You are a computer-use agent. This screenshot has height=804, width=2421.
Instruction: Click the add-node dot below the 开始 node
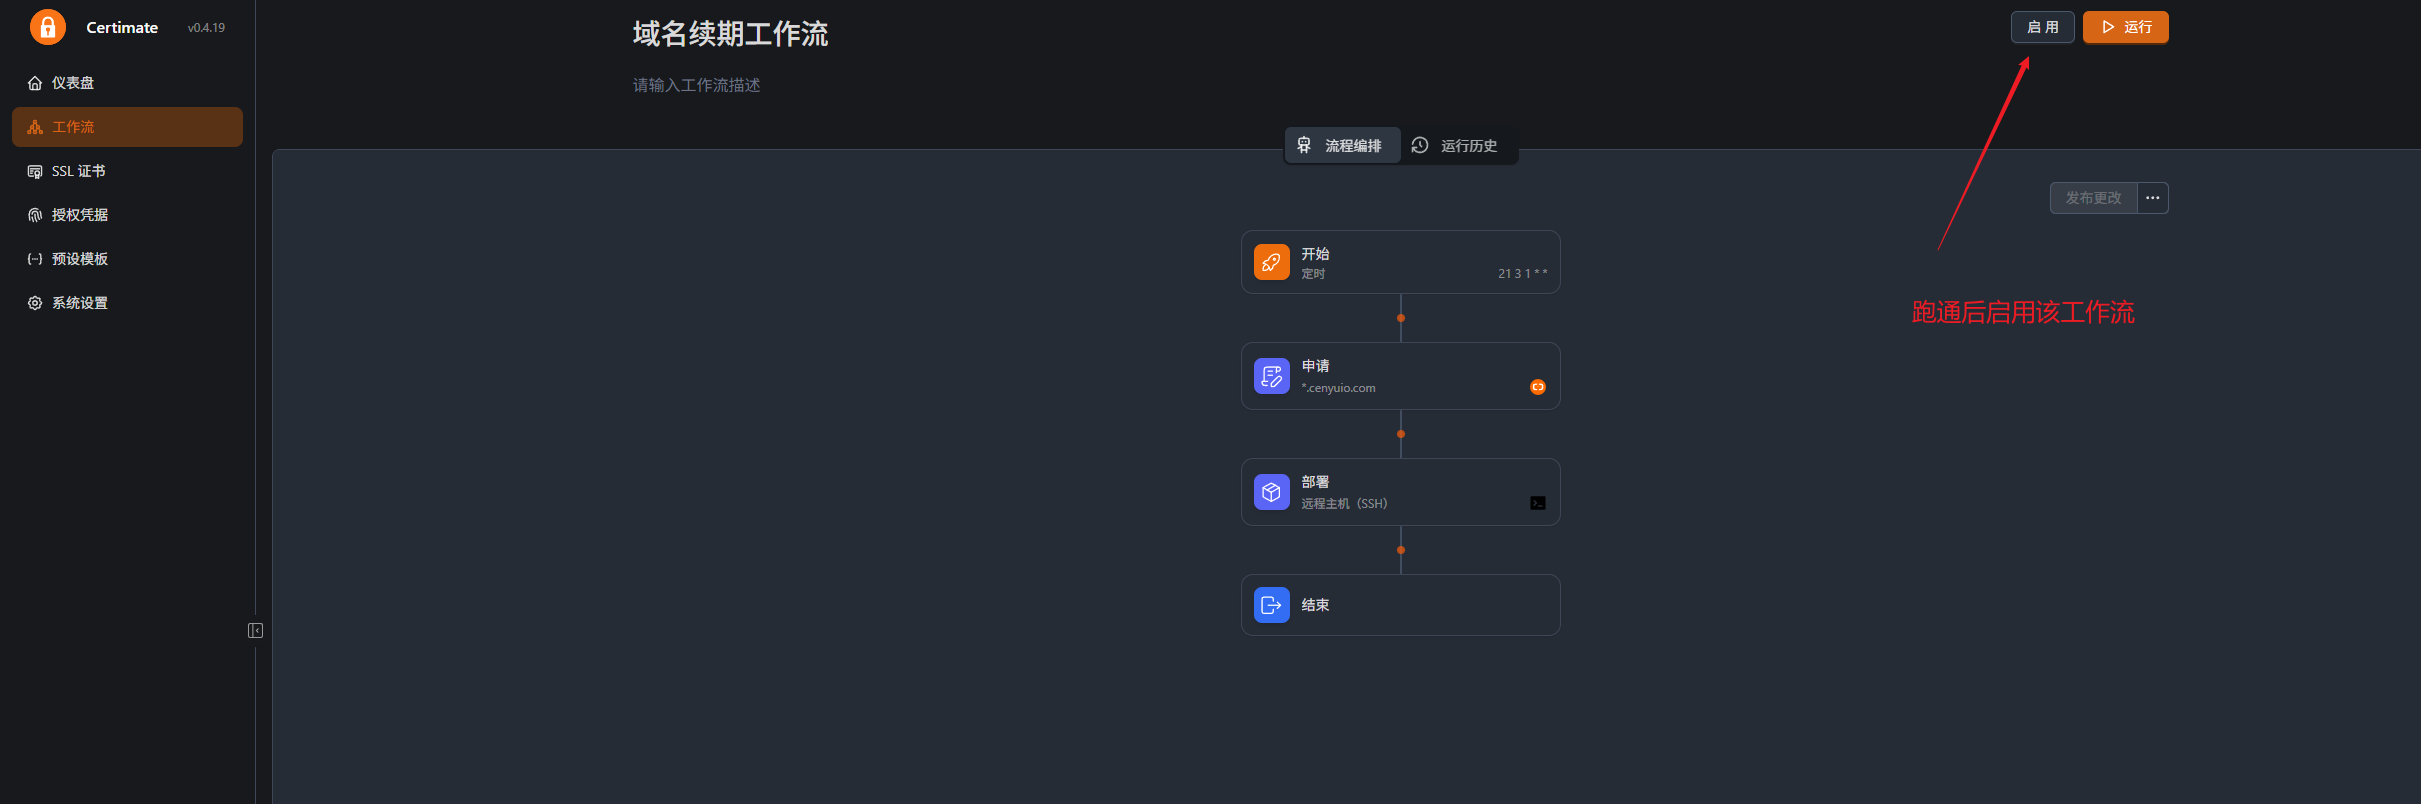[1400, 318]
